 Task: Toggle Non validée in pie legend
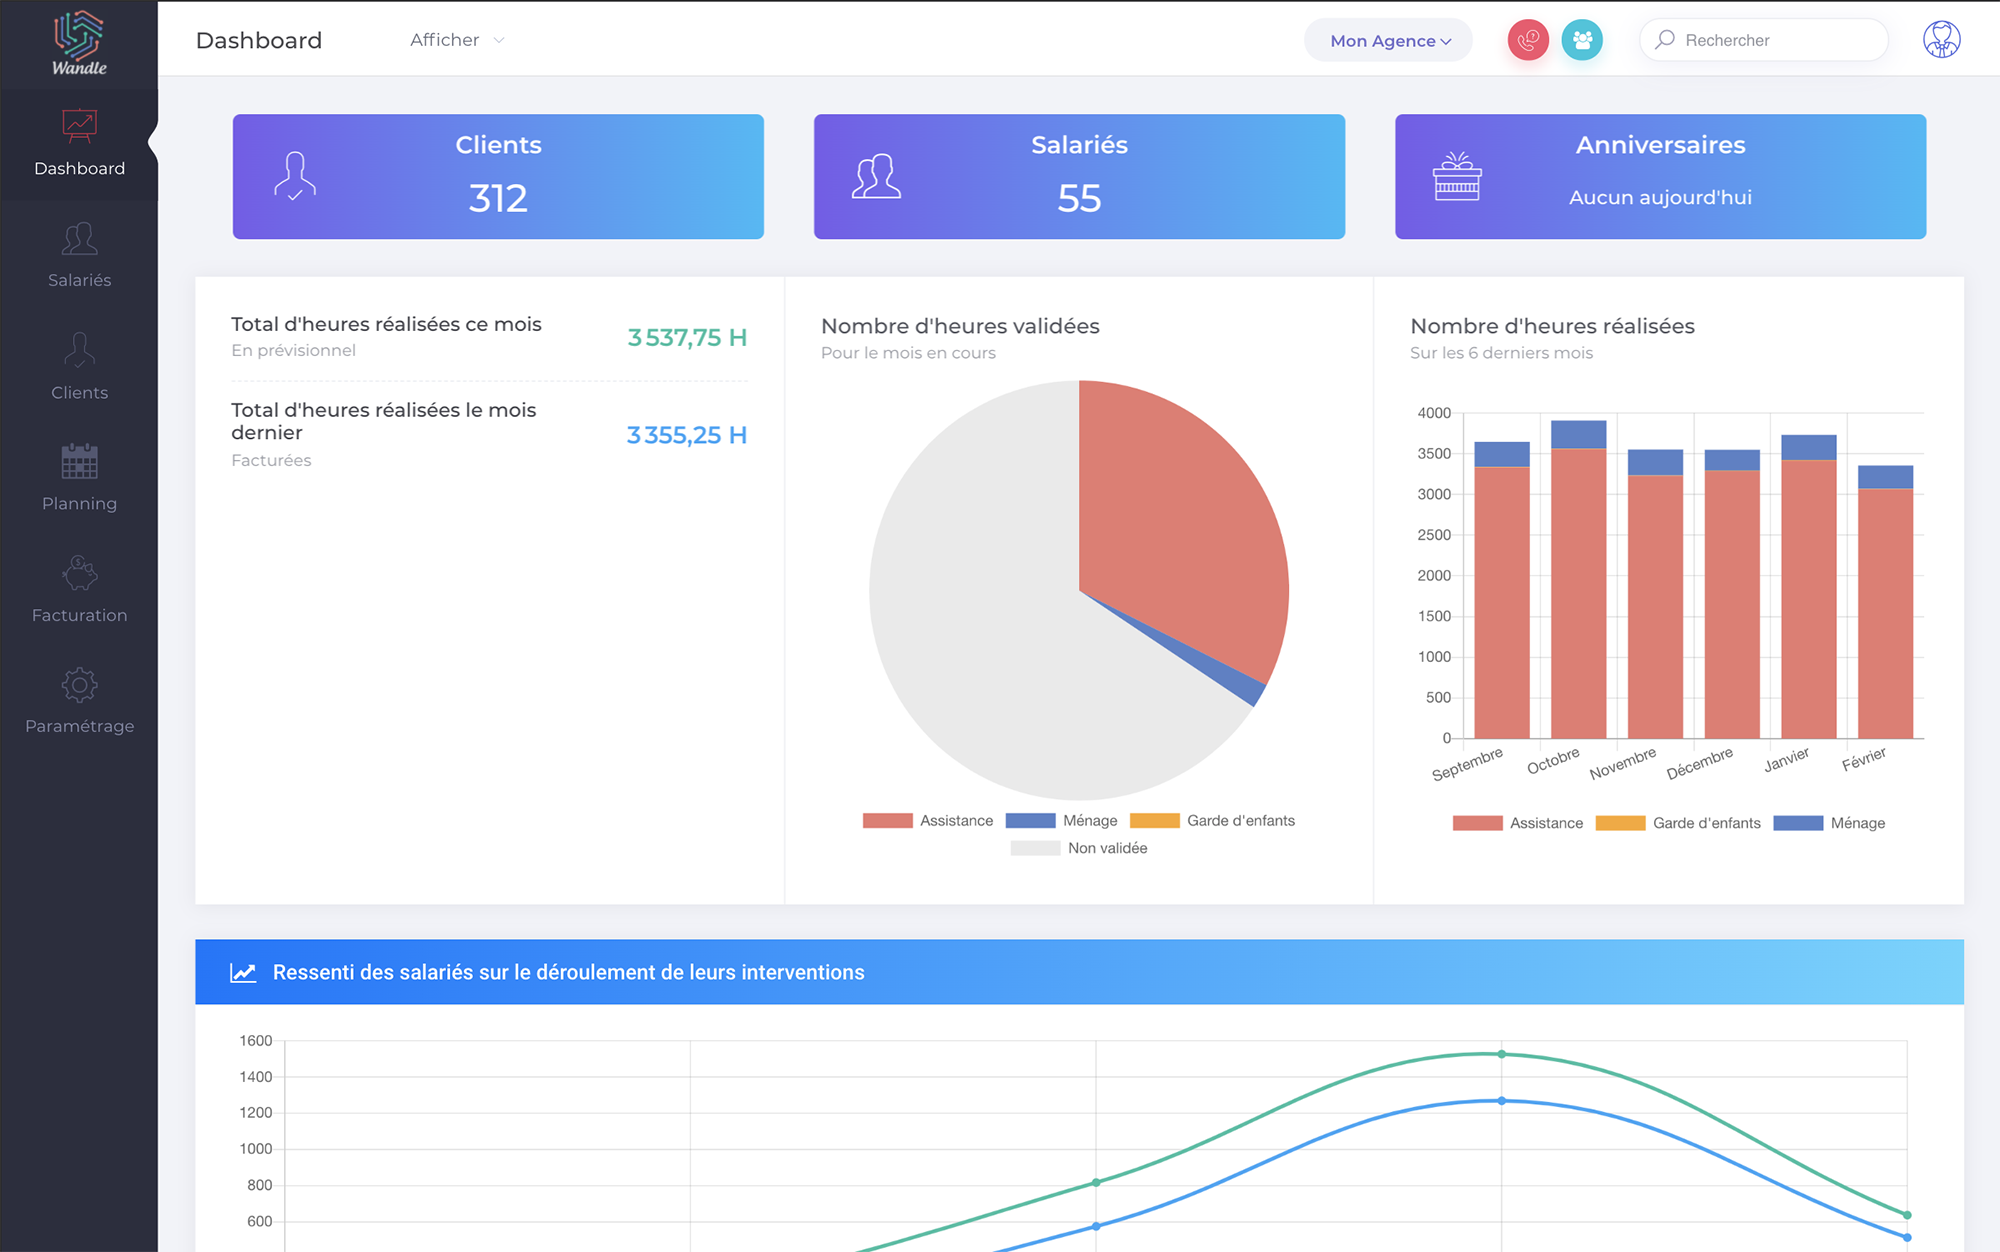click(1079, 848)
